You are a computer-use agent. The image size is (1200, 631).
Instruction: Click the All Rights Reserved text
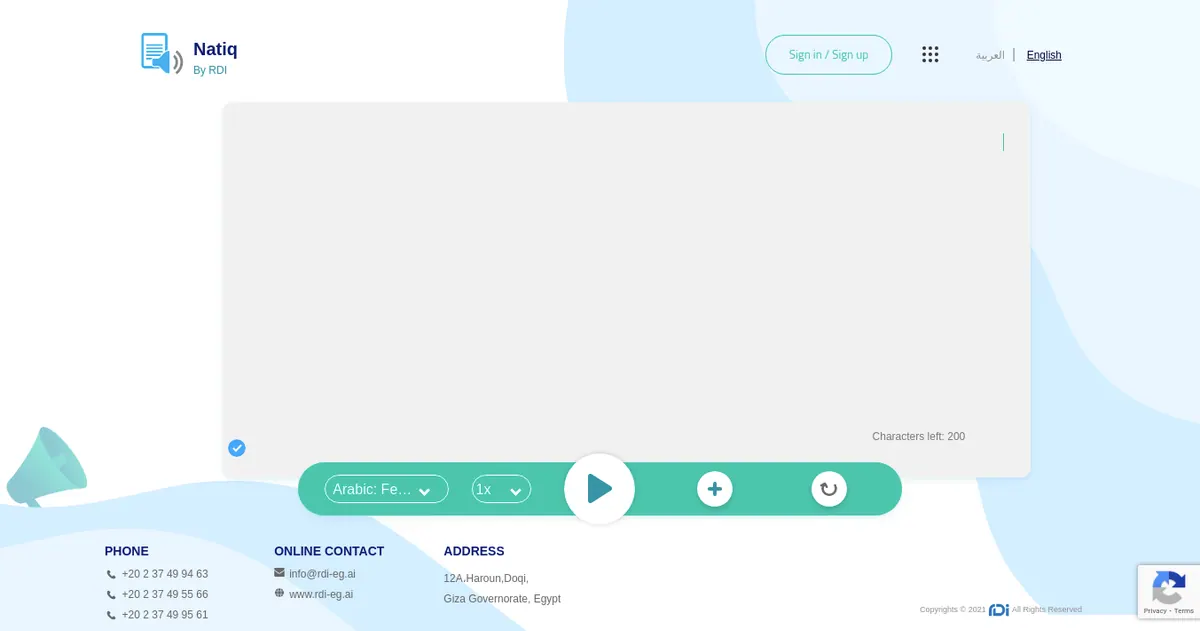click(1047, 609)
